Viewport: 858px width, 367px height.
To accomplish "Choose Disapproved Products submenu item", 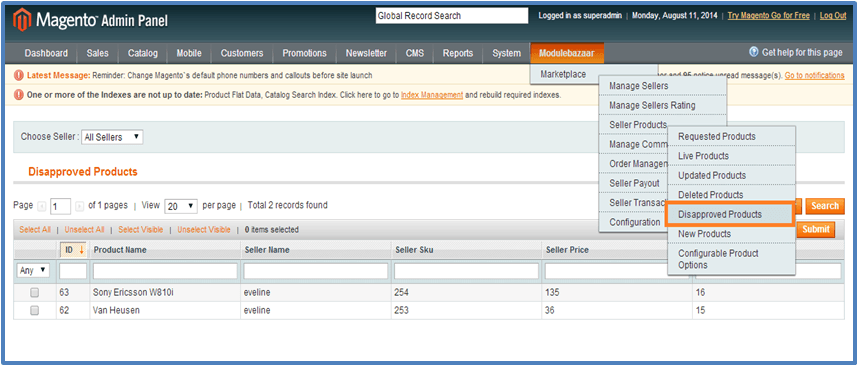I will tap(730, 214).
